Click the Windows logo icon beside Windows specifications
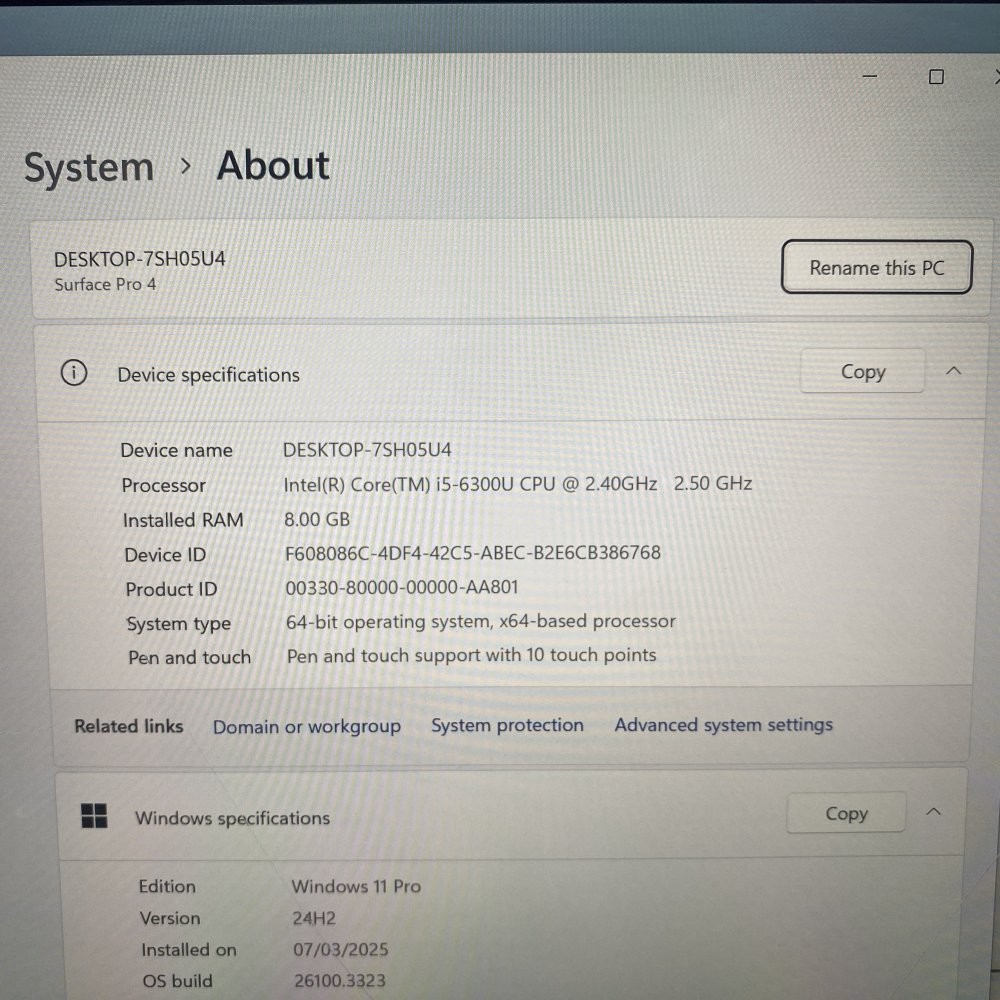This screenshot has width=1000, height=1000. pyautogui.click(x=94, y=816)
